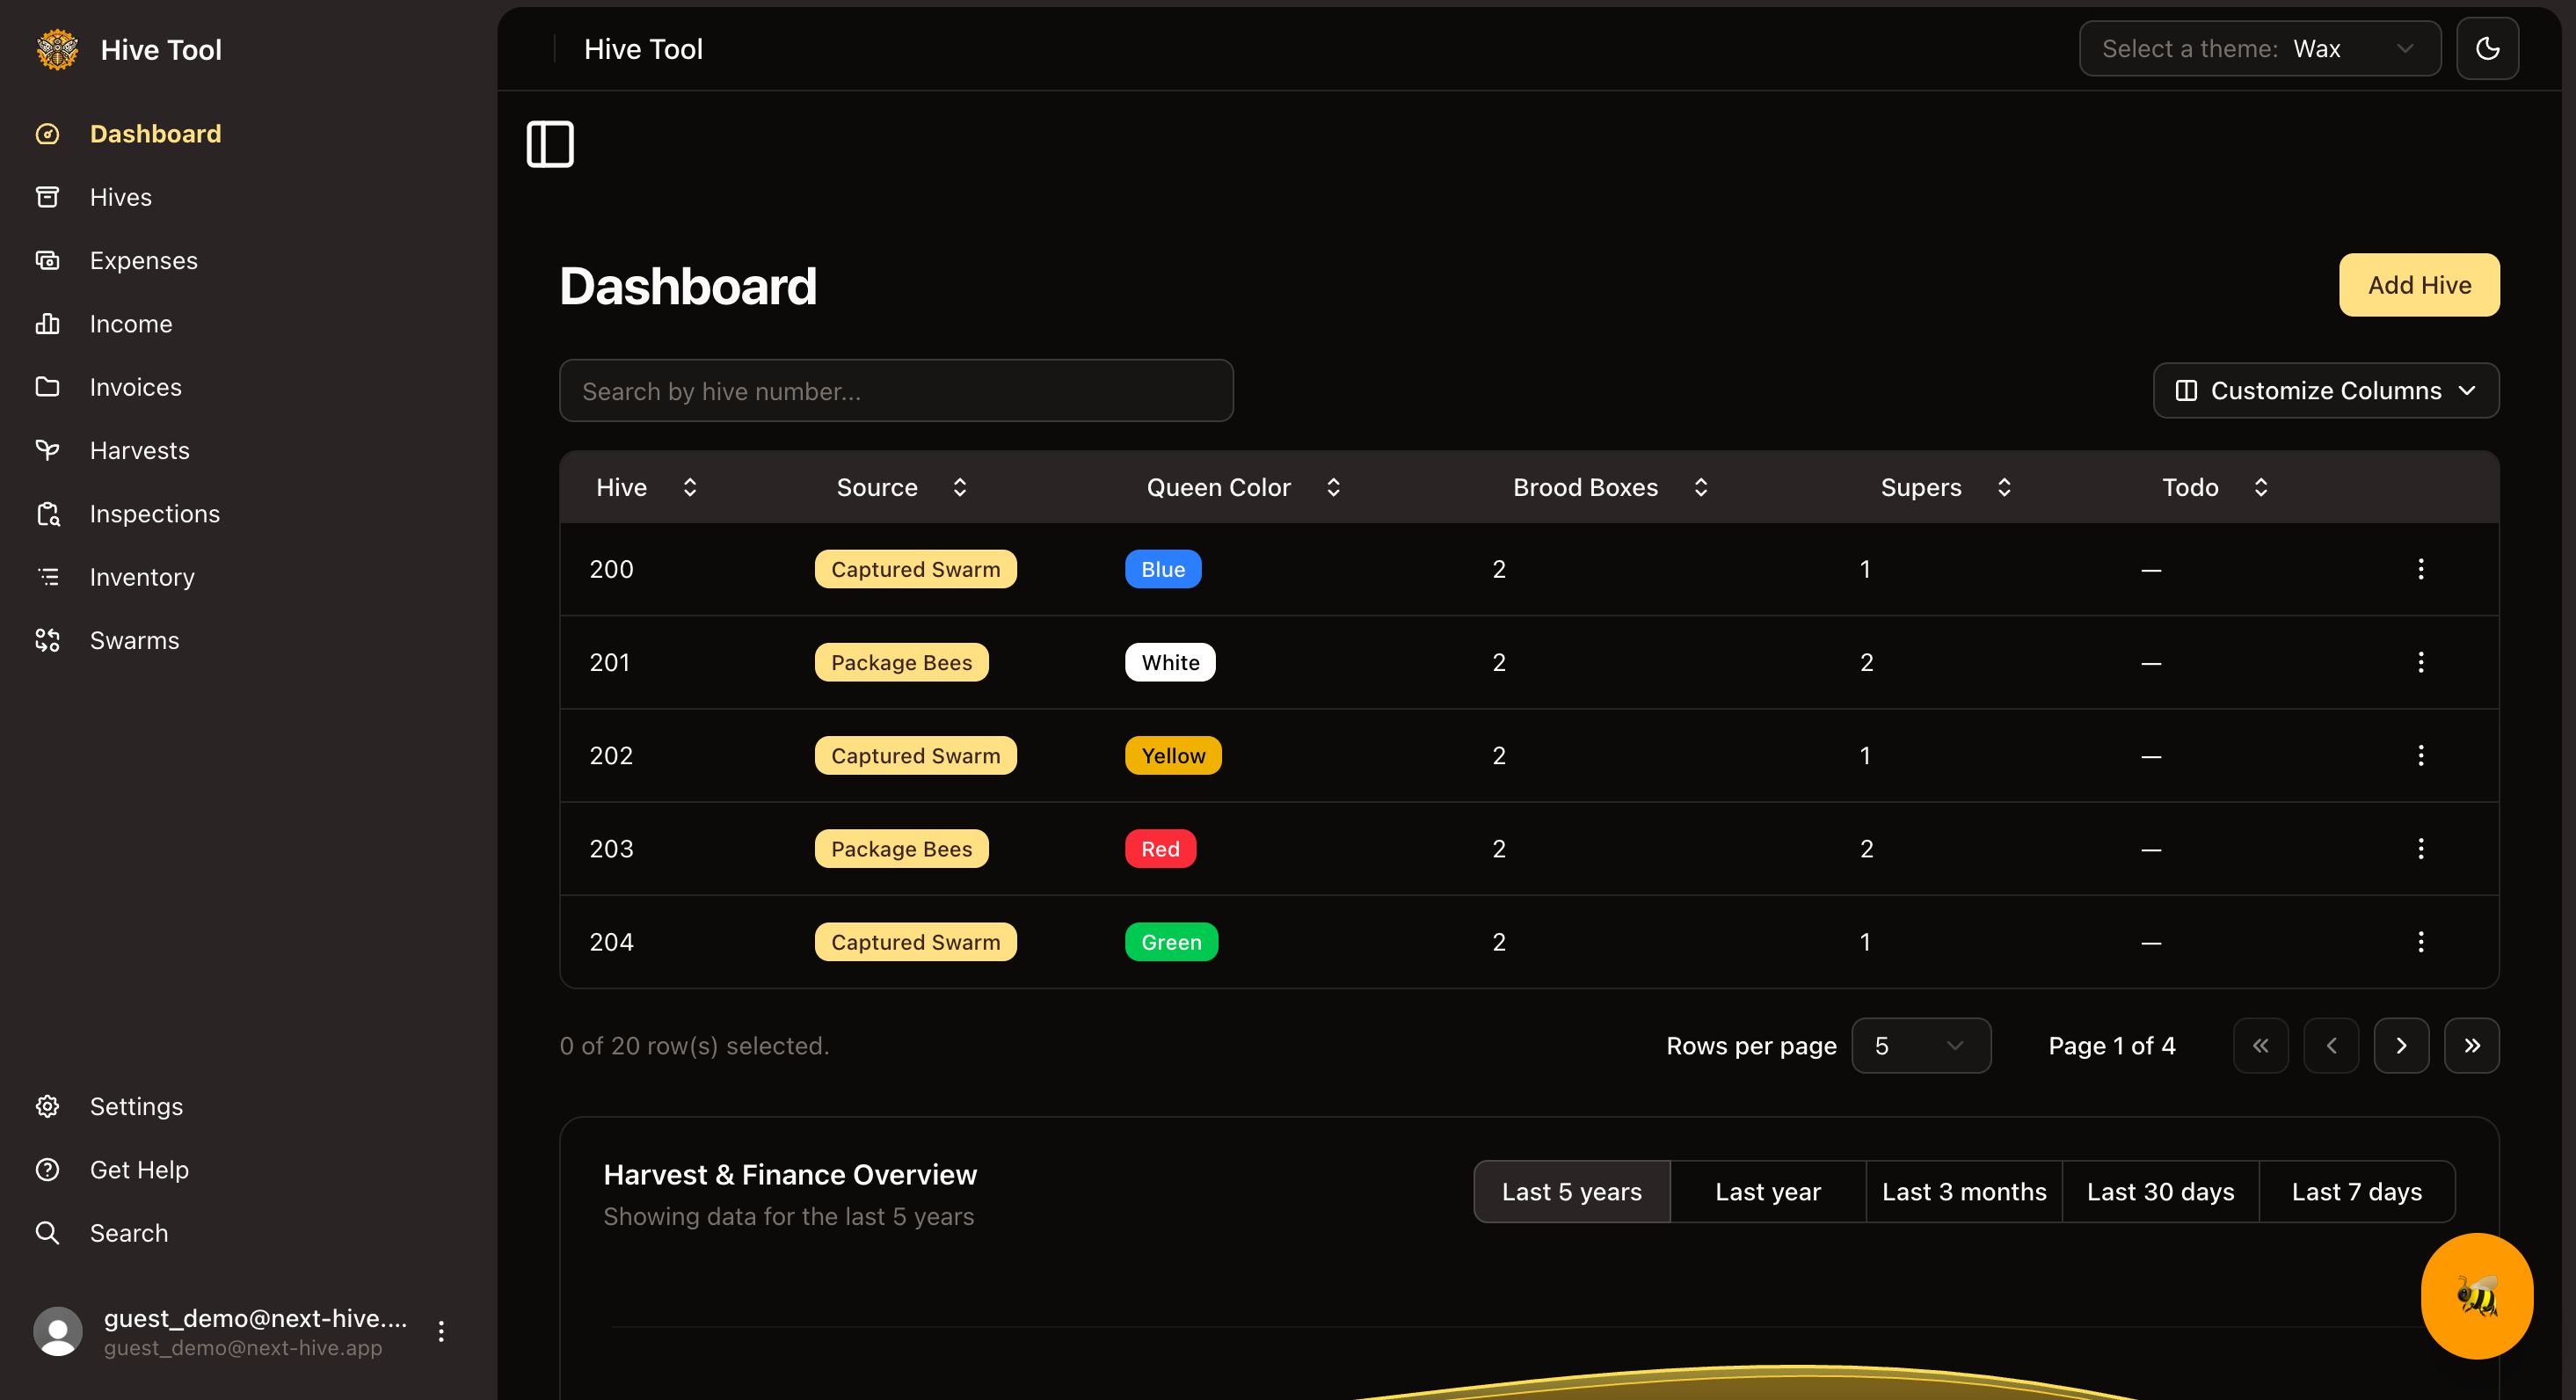2576x1400 pixels.
Task: Open Inspections clipboard icon
Action: 47,514
